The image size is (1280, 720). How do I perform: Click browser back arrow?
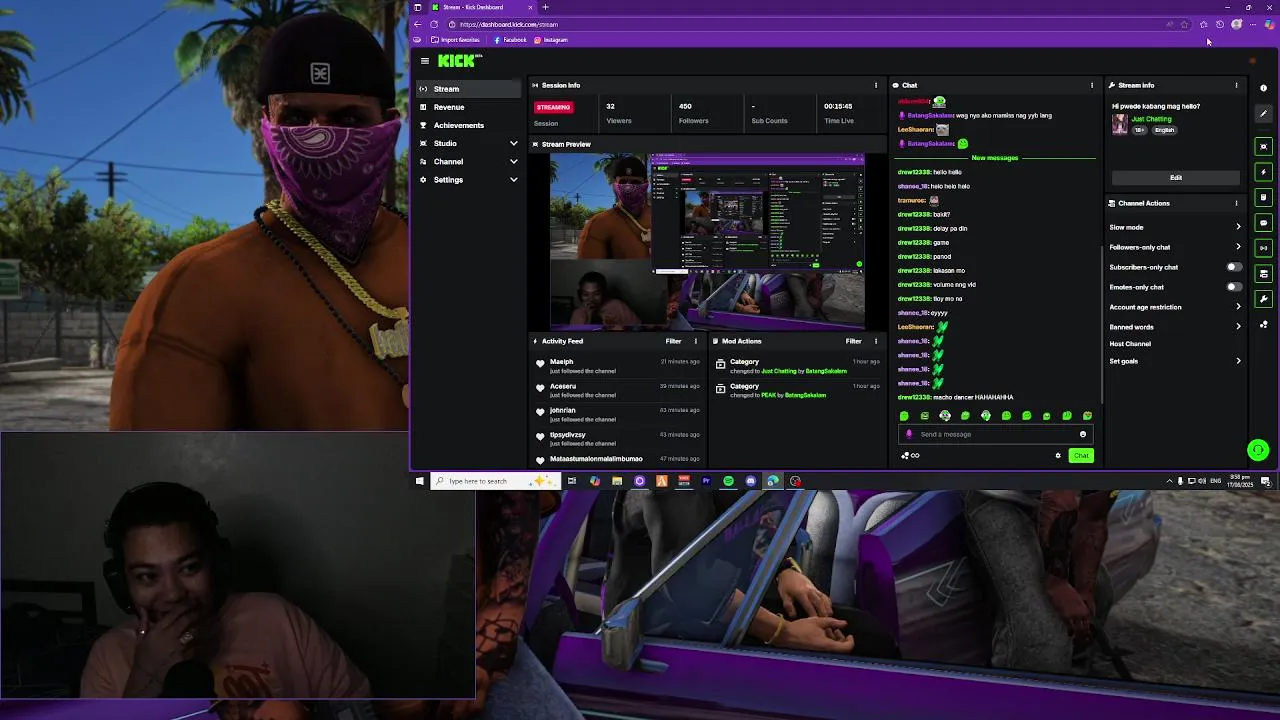point(417,24)
